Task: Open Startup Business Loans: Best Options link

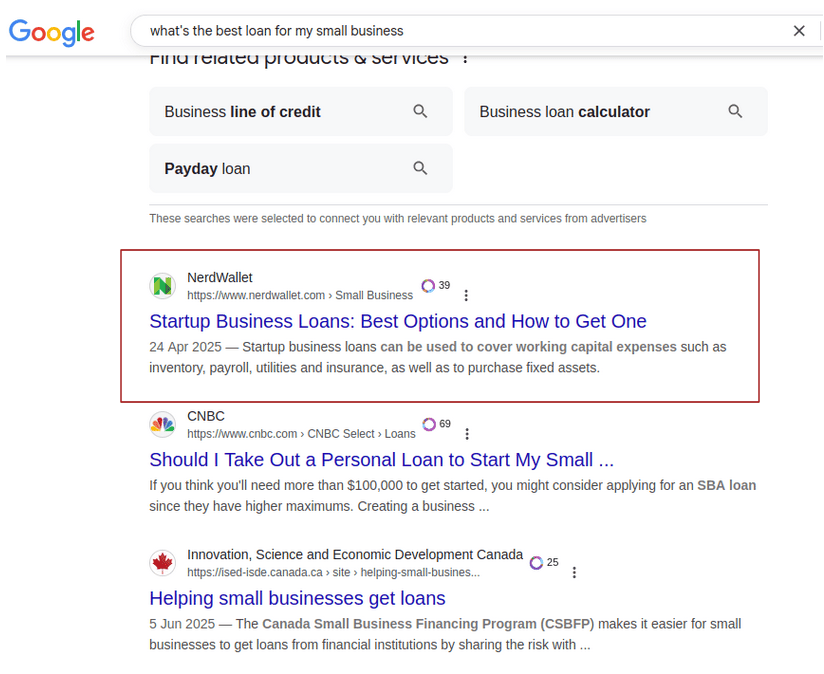Action: tap(398, 321)
